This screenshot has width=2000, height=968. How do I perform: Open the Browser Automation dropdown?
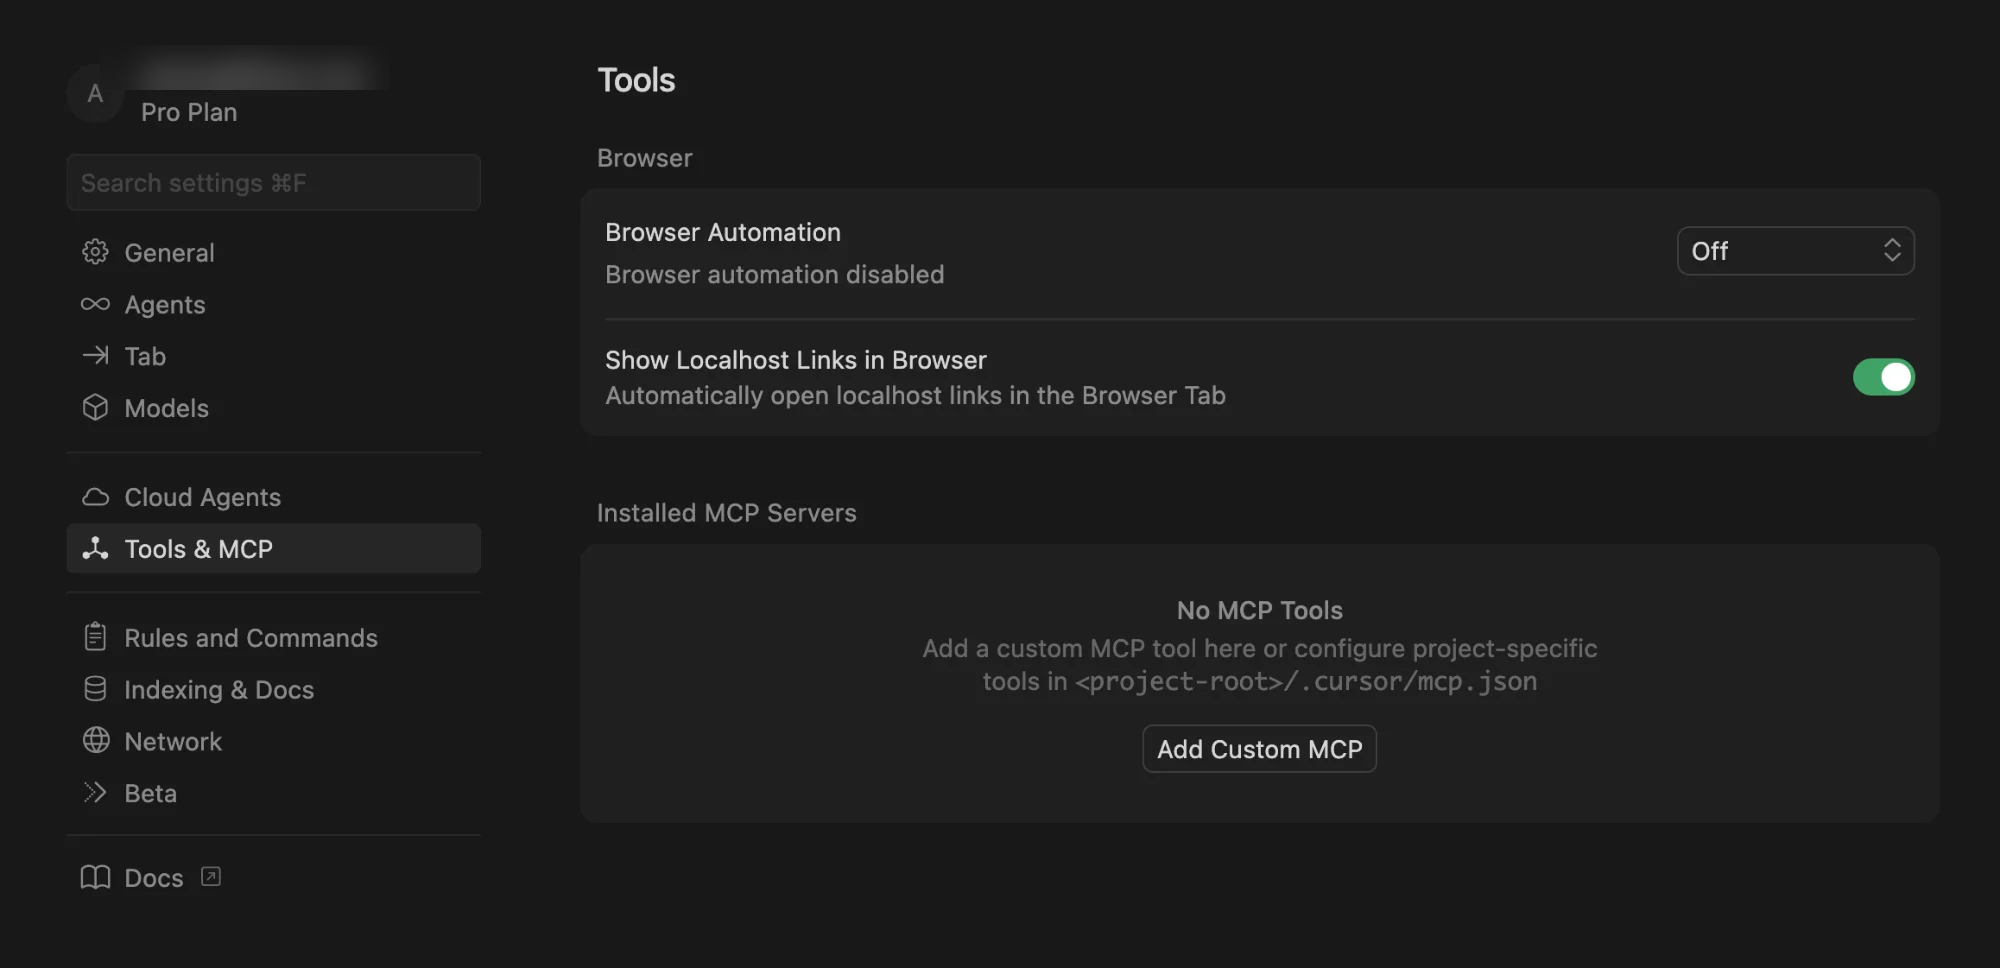tap(1795, 251)
